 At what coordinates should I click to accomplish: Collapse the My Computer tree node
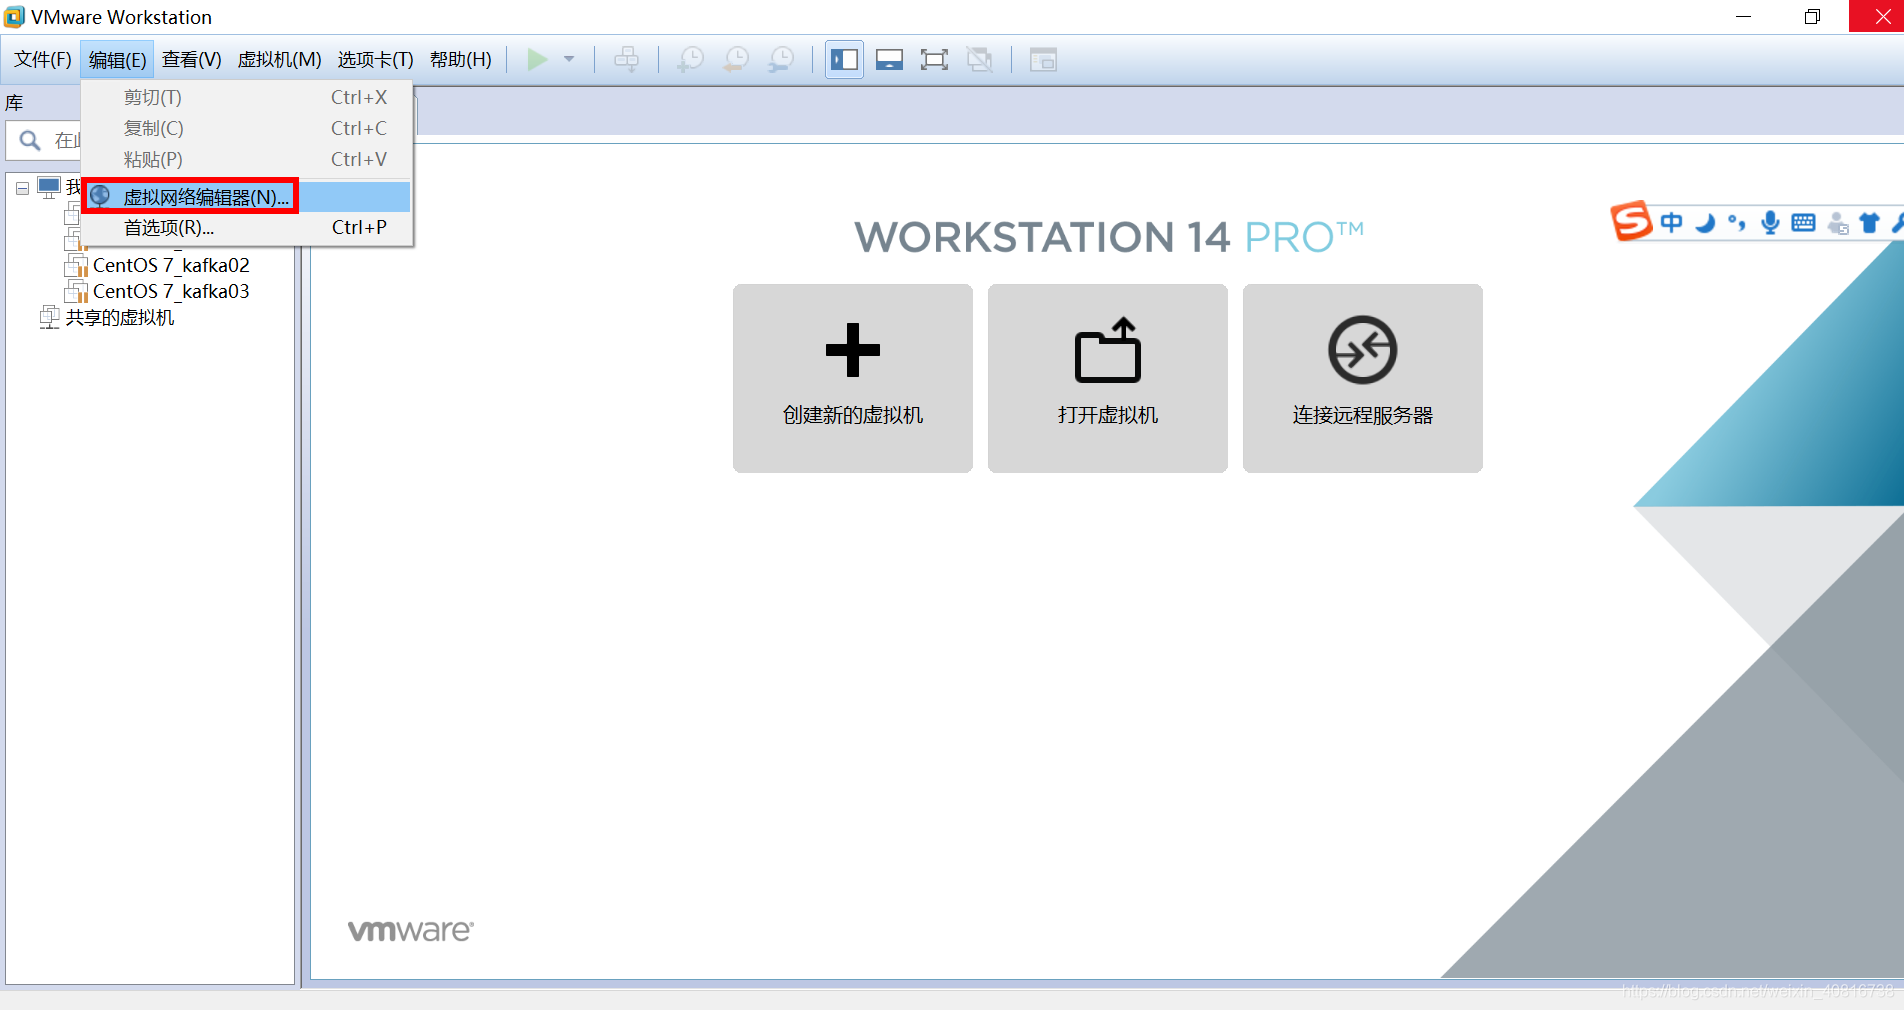tap(22, 188)
